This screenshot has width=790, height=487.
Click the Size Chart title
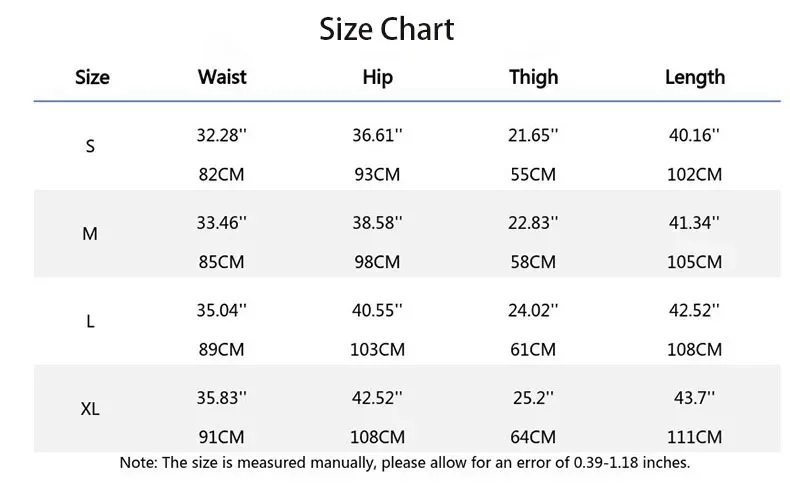[387, 29]
